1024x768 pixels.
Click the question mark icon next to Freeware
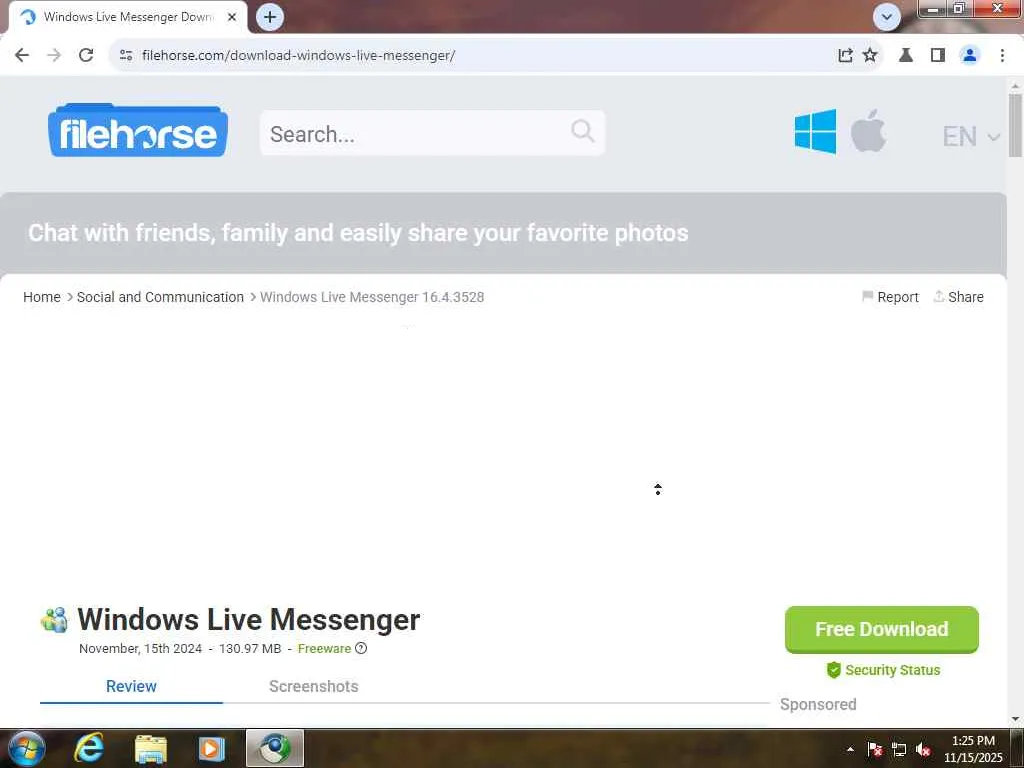[x=360, y=648]
